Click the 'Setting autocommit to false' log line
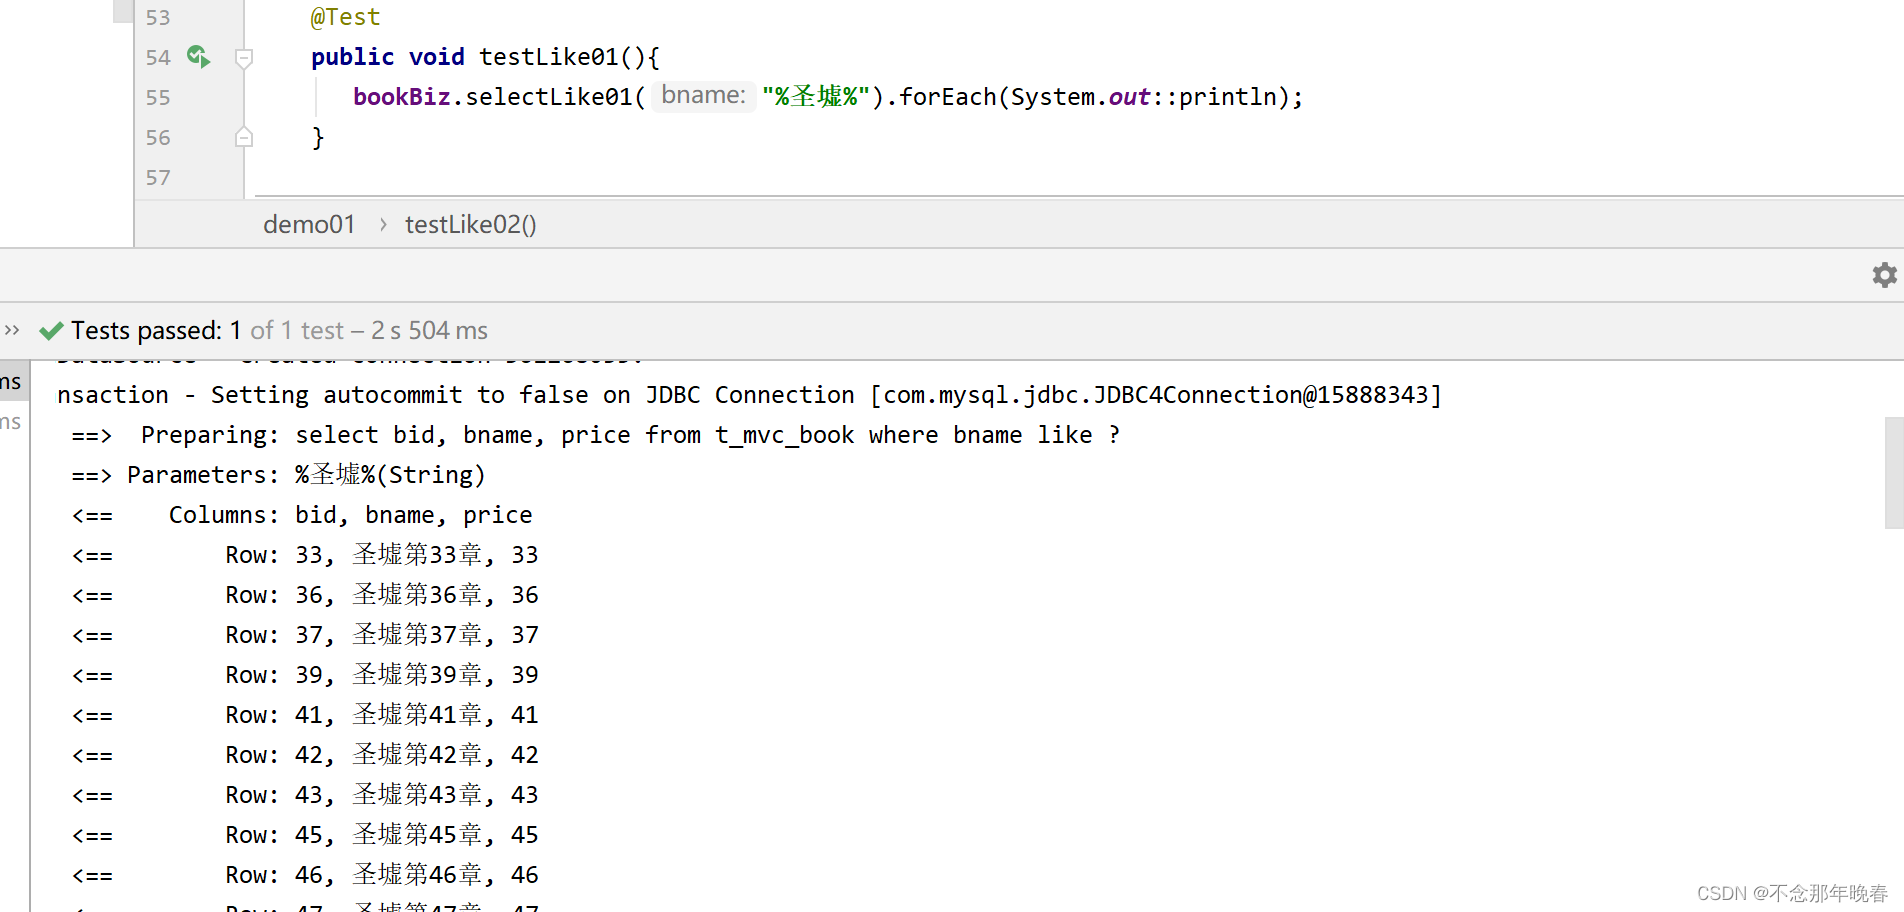The width and height of the screenshot is (1904, 912). tap(750, 395)
